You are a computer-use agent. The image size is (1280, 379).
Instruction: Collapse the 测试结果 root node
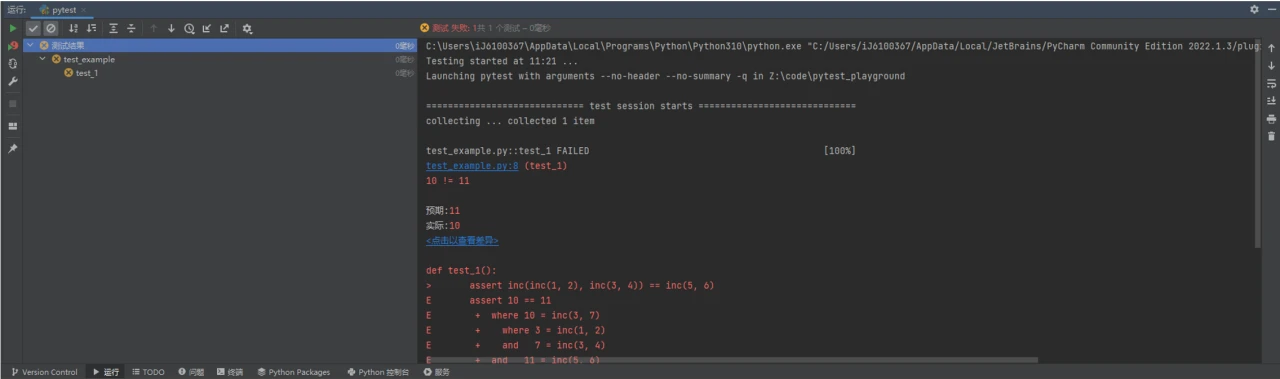31,45
